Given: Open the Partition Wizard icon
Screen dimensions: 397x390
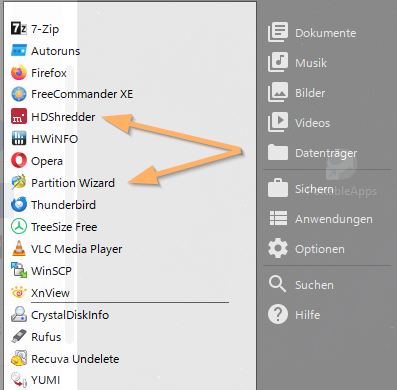Looking at the screenshot, I should click(19, 182).
